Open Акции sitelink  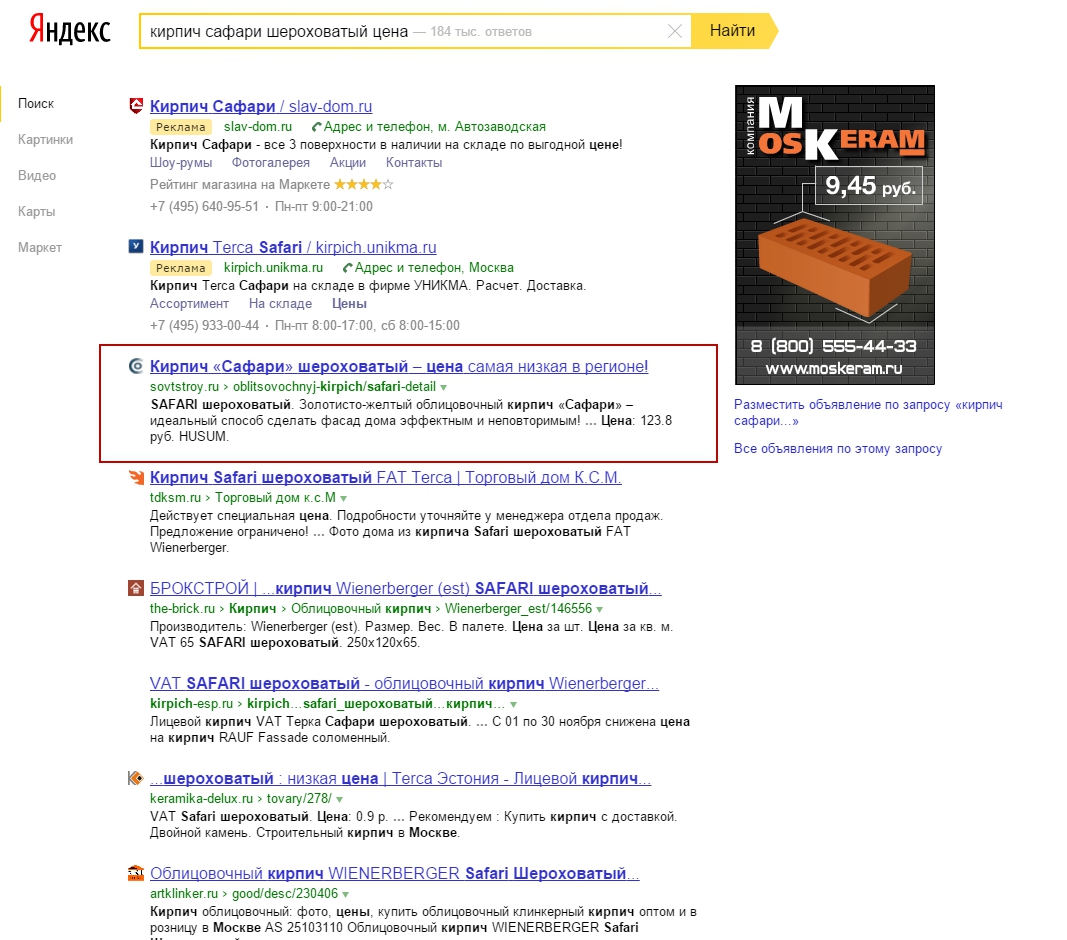click(348, 163)
